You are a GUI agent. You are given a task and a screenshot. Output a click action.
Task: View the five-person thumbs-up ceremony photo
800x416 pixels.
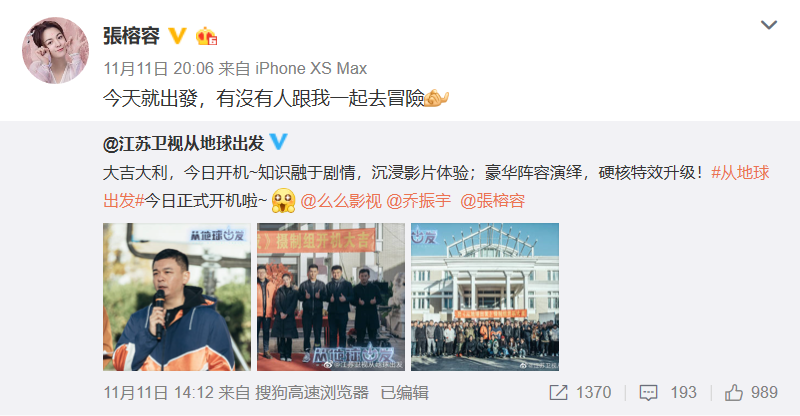[x=331, y=297]
